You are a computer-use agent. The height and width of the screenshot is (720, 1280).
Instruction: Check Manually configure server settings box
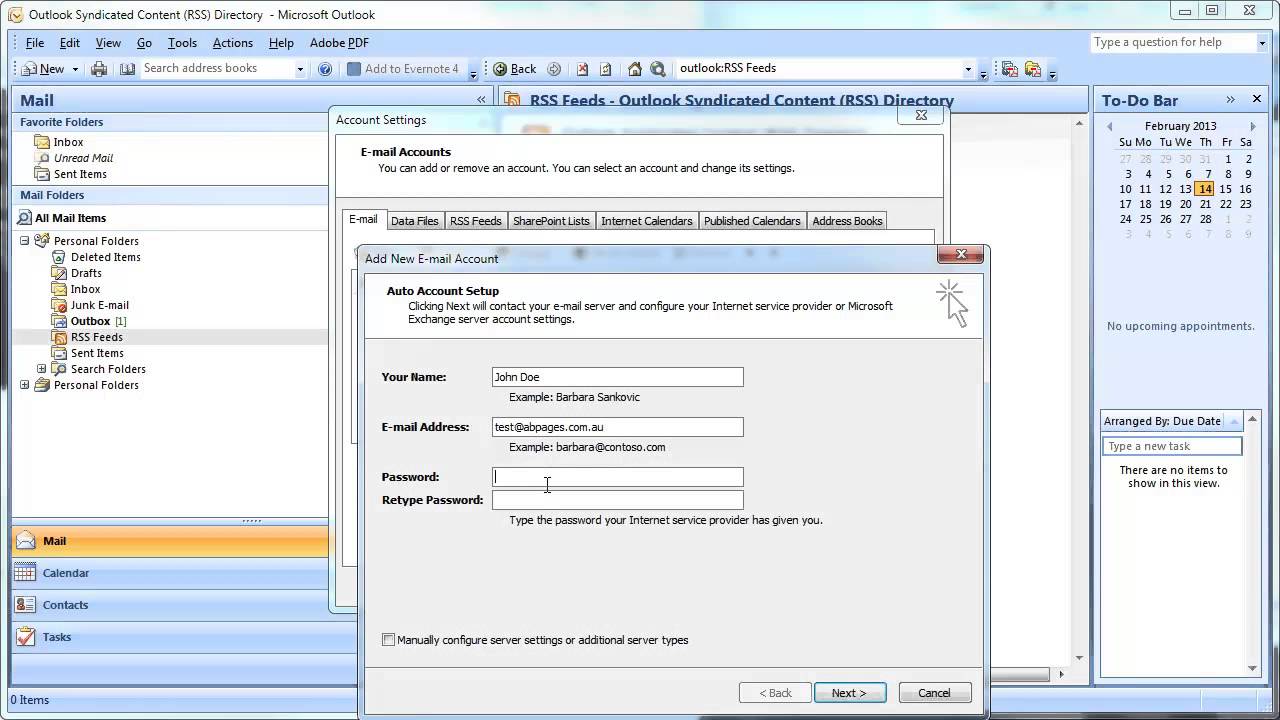(x=389, y=640)
